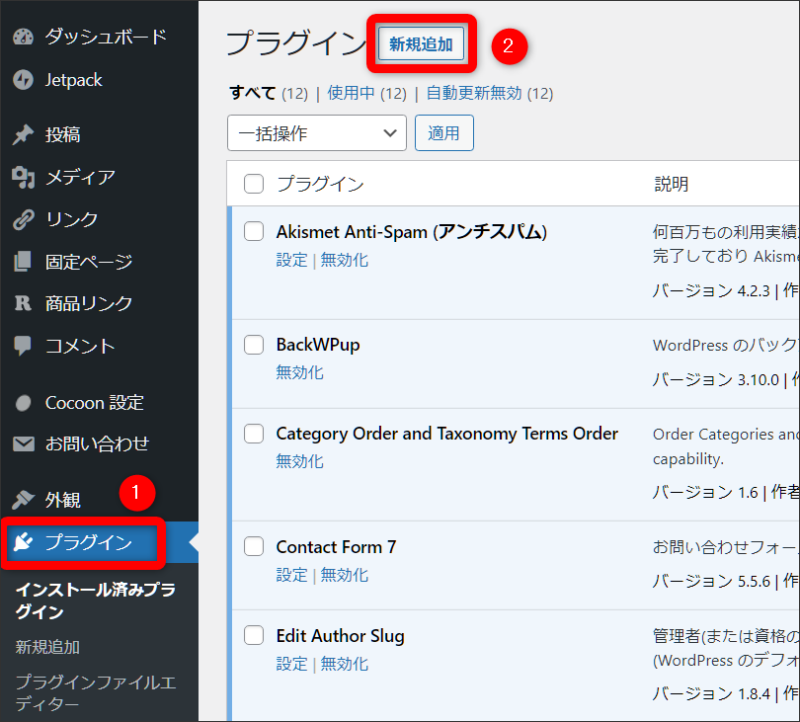The image size is (800, 722).
Task: Open コメント sidebar menu
Action: click(80, 346)
